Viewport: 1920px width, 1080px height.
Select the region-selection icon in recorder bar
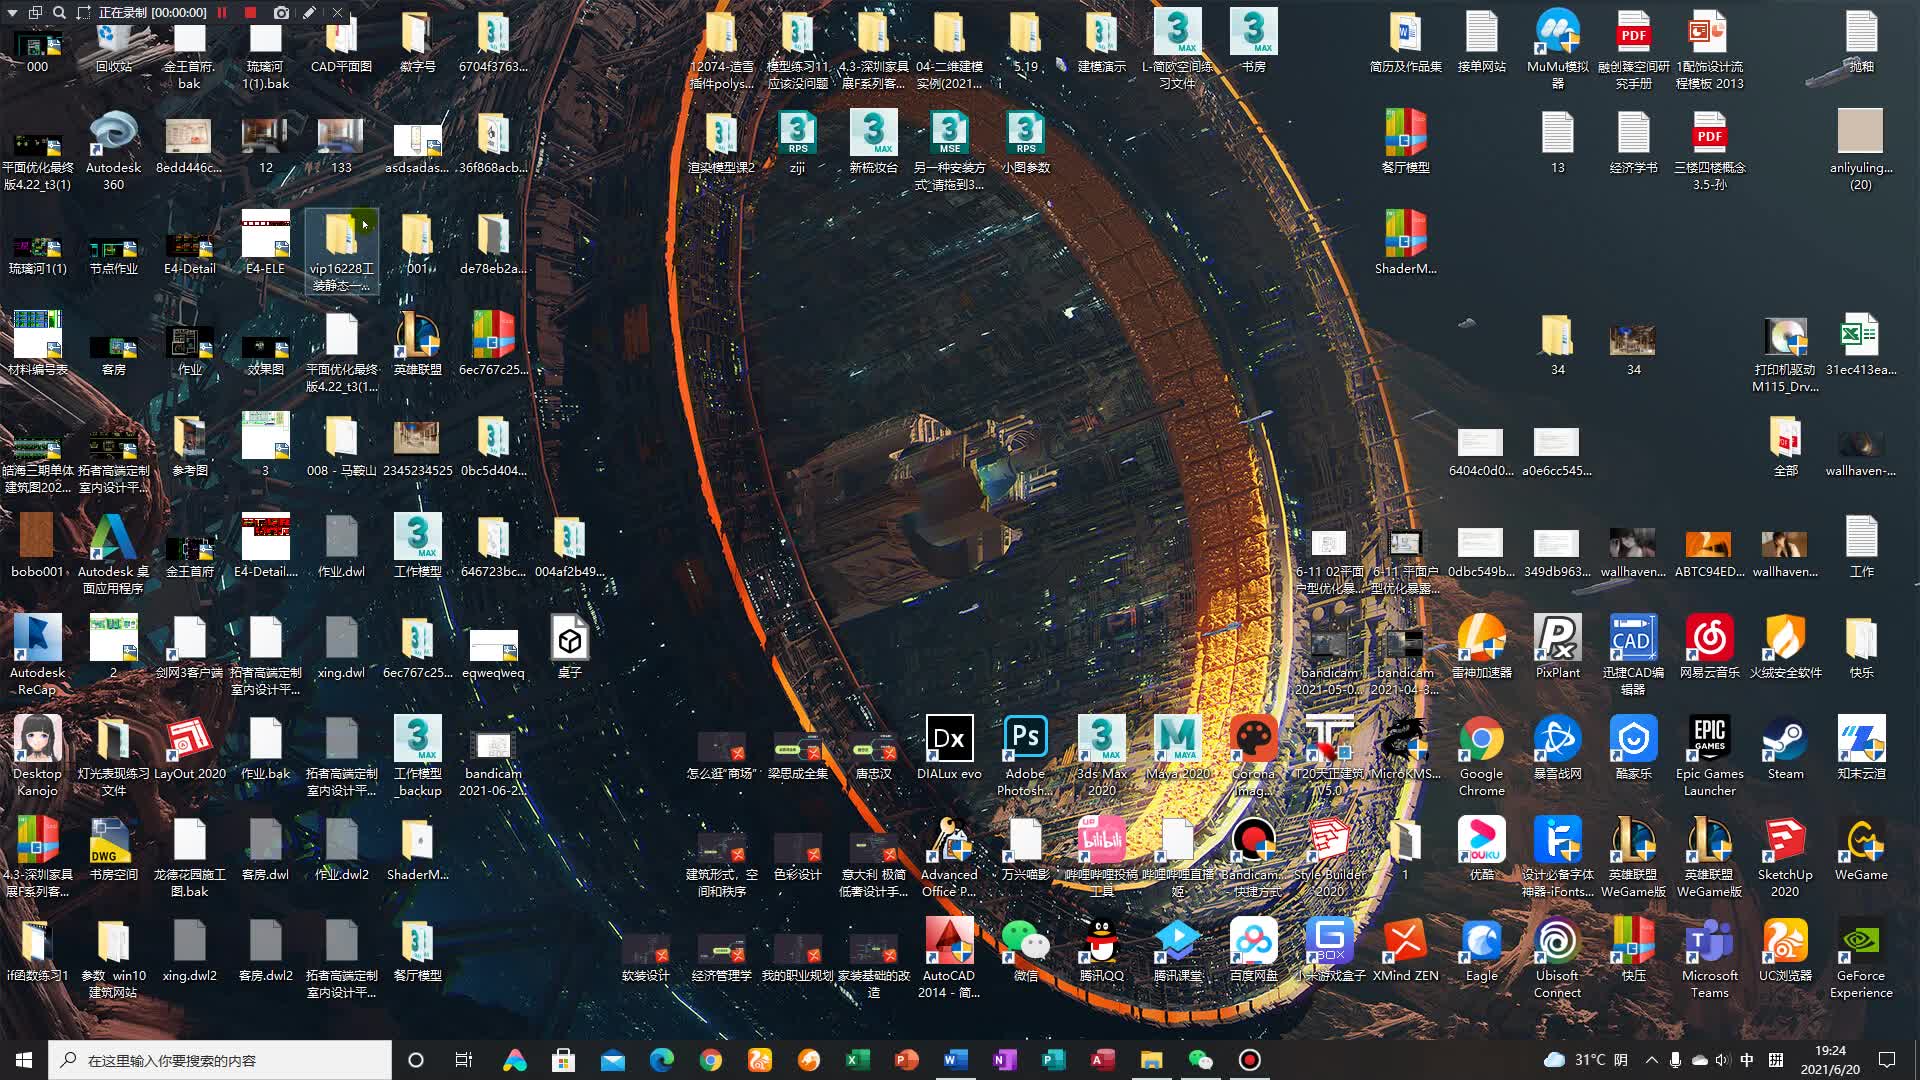click(83, 13)
